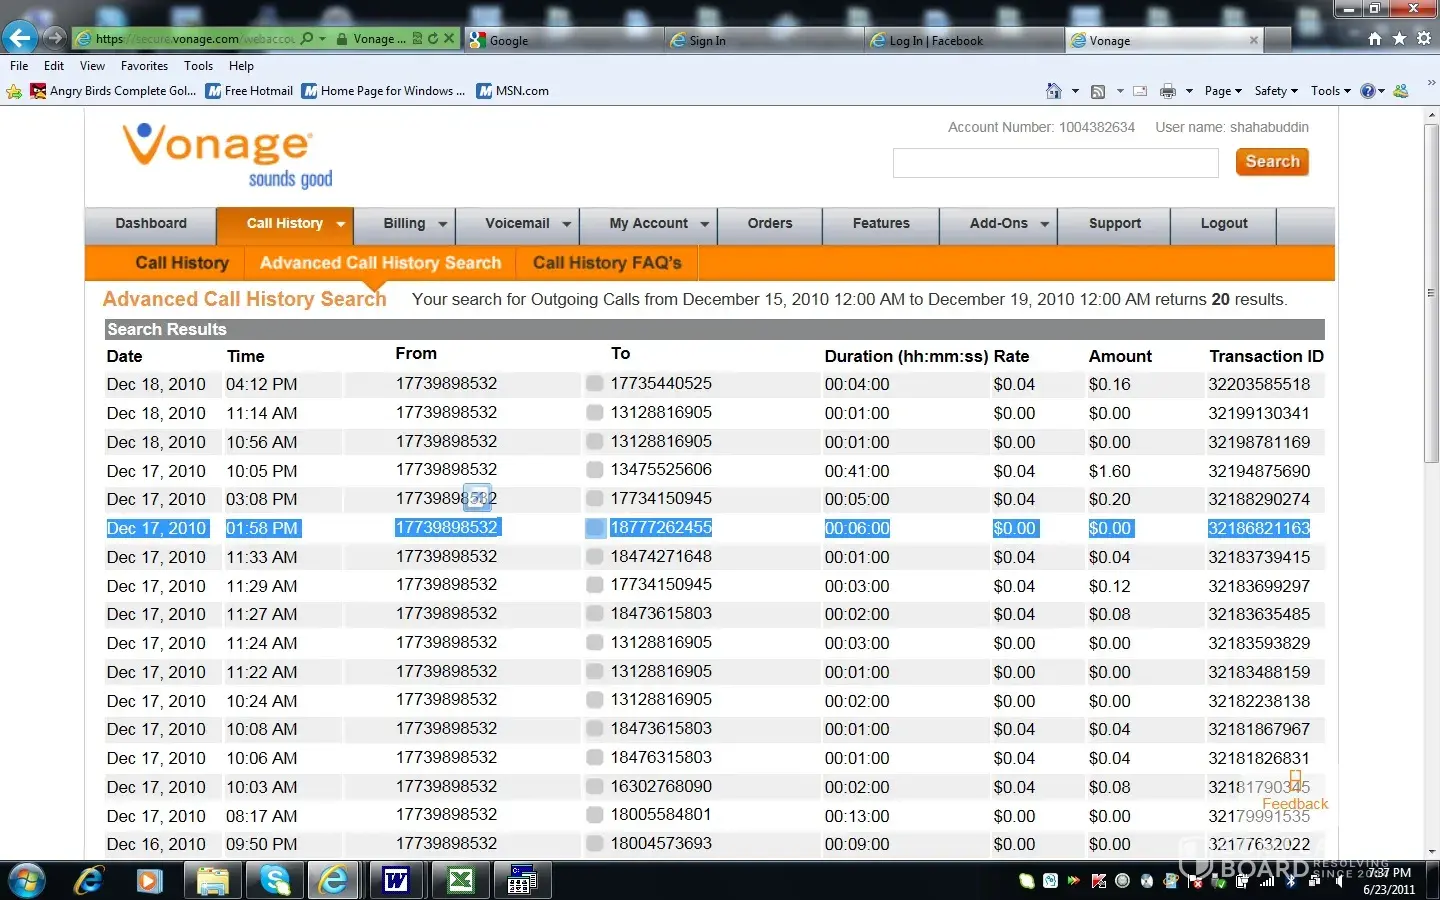Image resolution: width=1440 pixels, height=900 pixels.
Task: Tick the checkbox beside number 17735440525
Action: tap(595, 384)
